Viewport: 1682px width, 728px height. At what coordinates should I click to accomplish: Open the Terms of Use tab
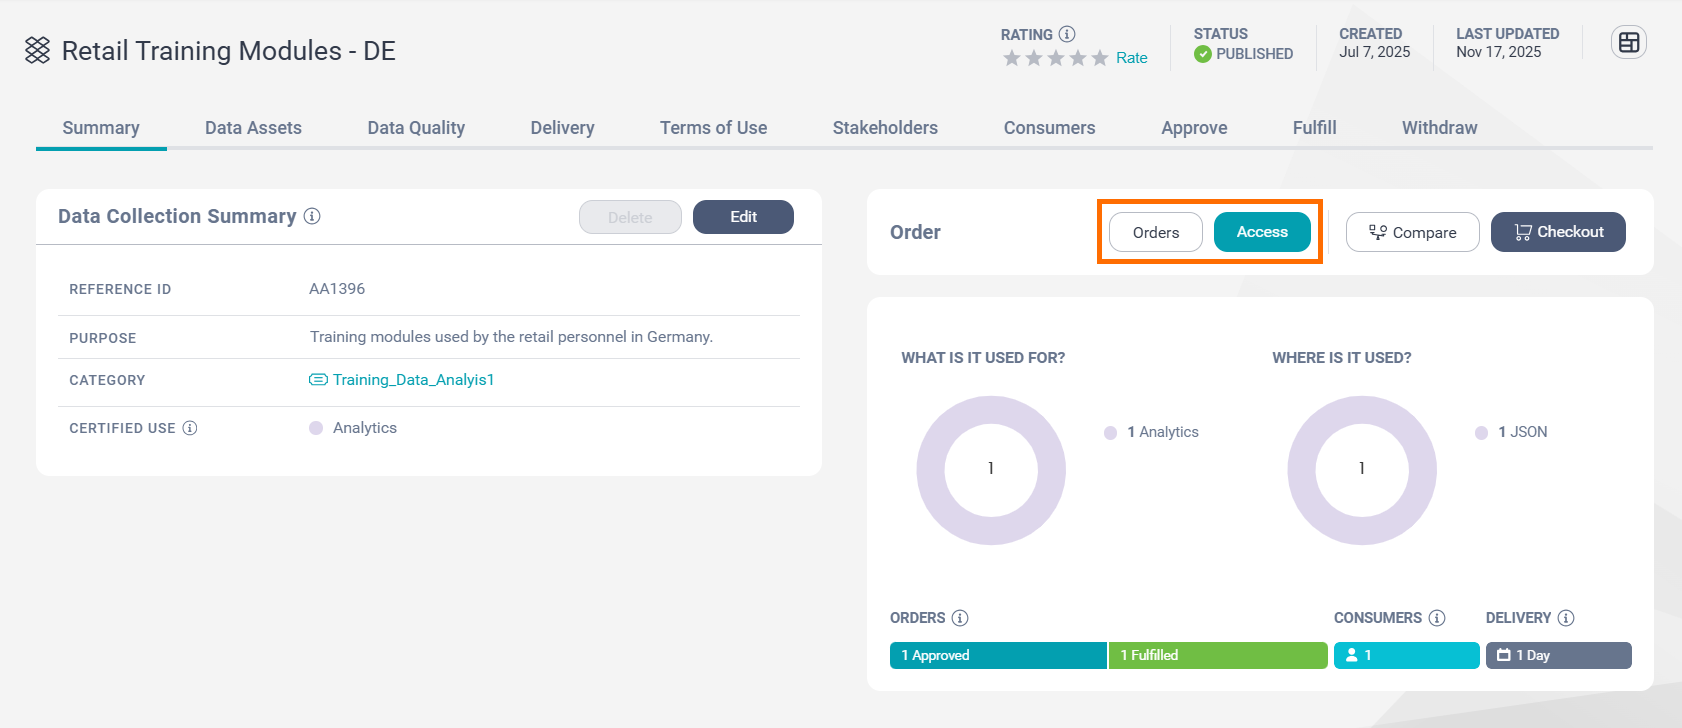pyautogui.click(x=713, y=128)
